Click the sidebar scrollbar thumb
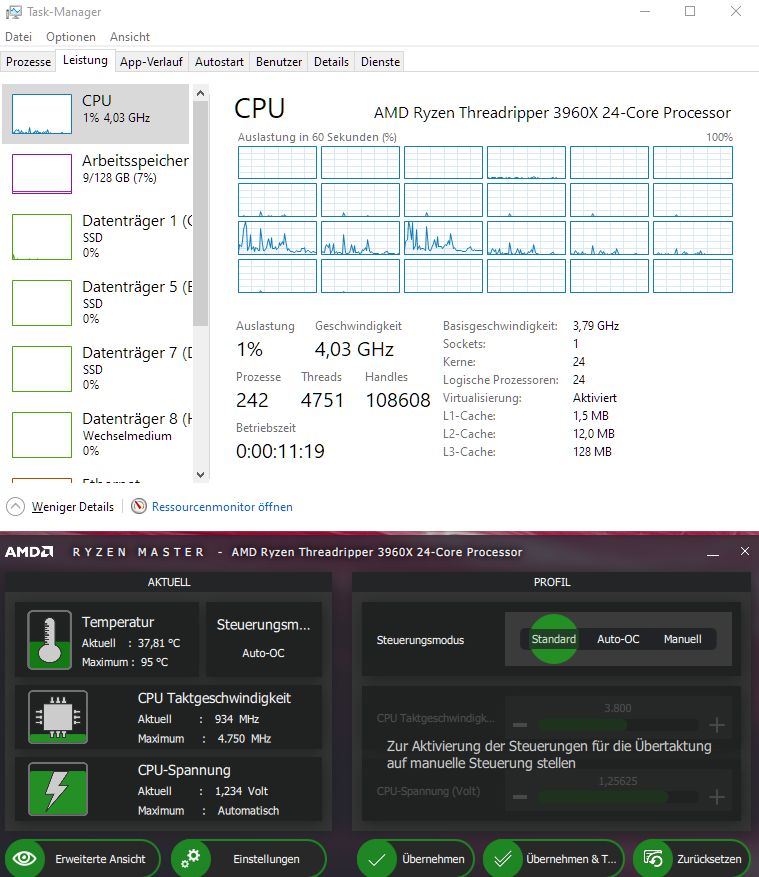 pyautogui.click(x=201, y=213)
